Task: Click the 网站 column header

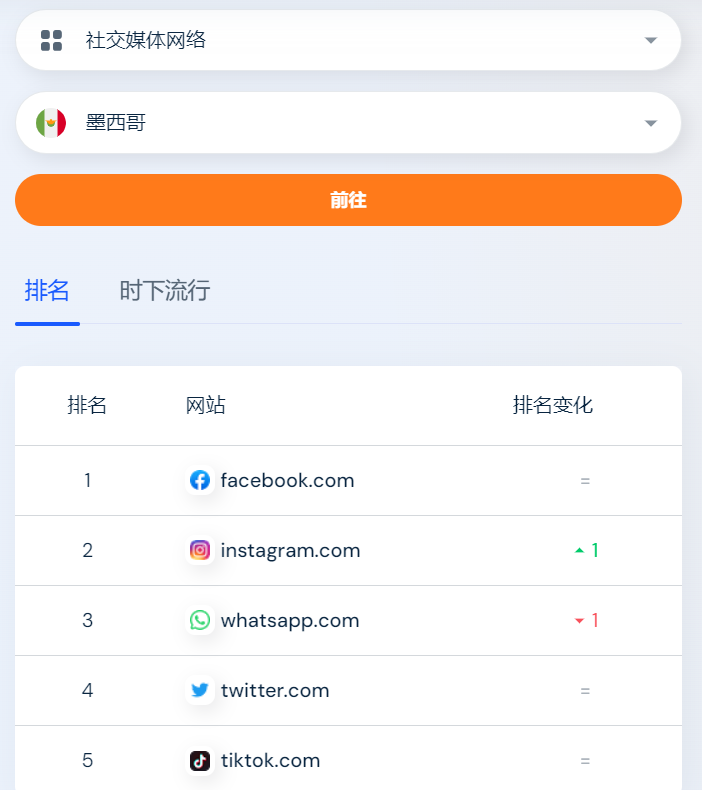Action: pyautogui.click(x=206, y=405)
